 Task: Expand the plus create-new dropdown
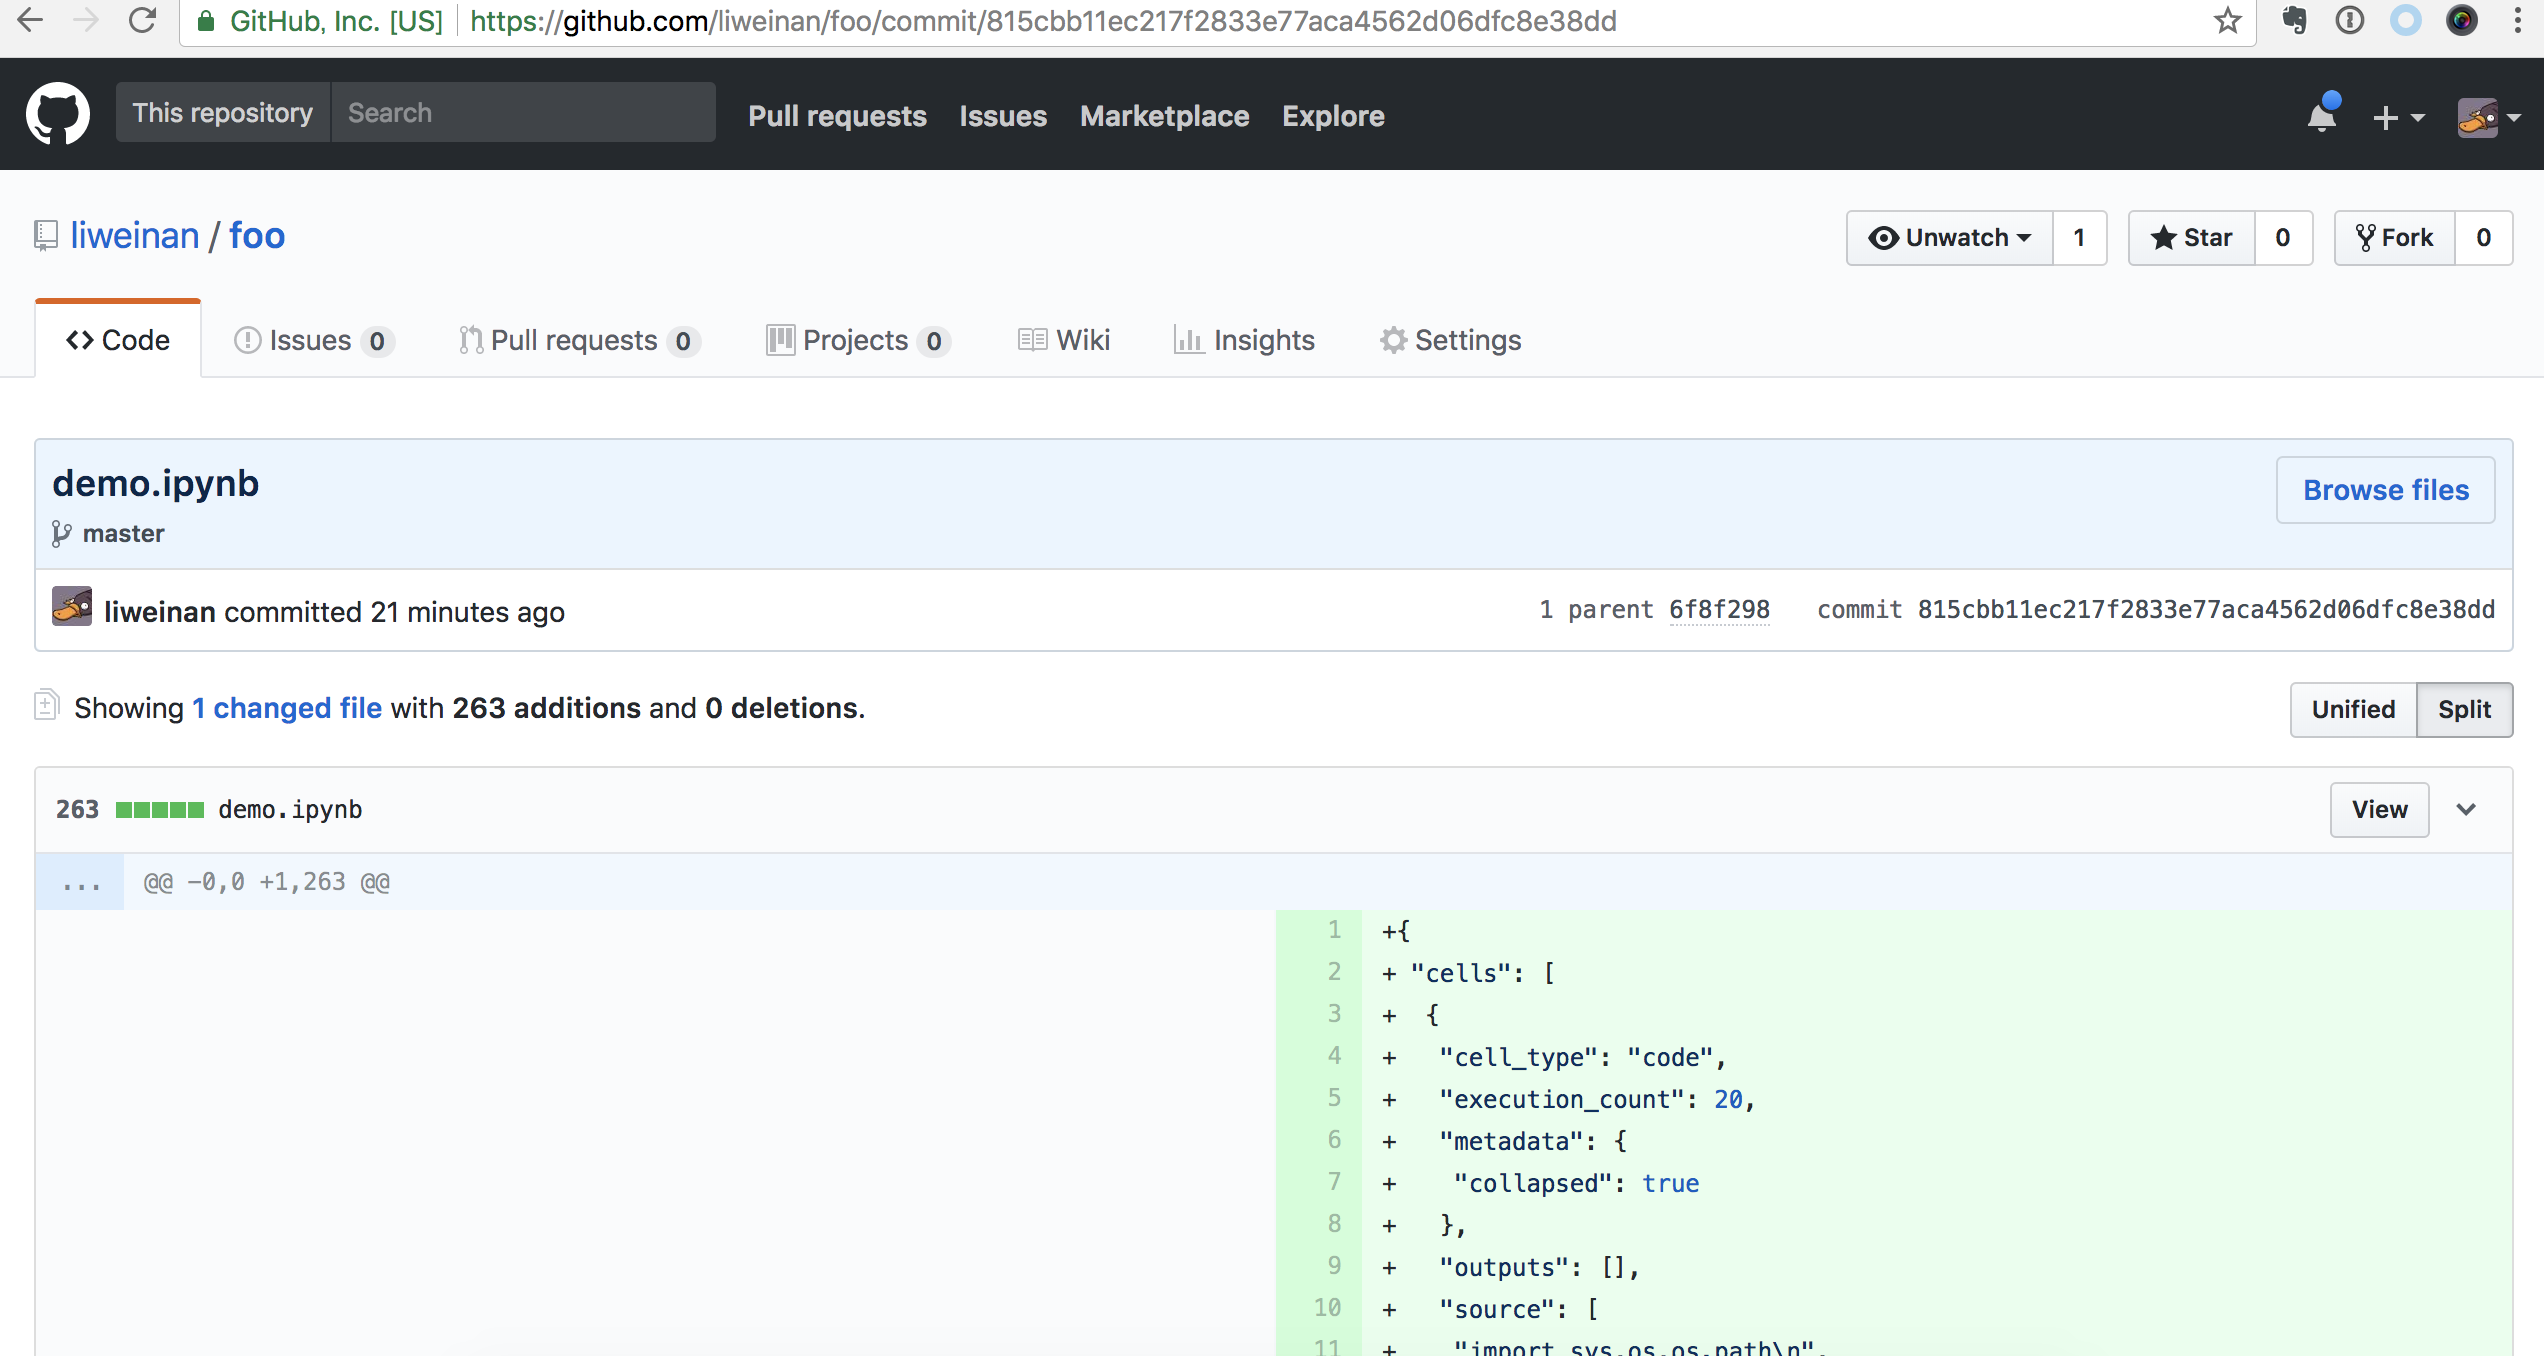pos(2398,117)
